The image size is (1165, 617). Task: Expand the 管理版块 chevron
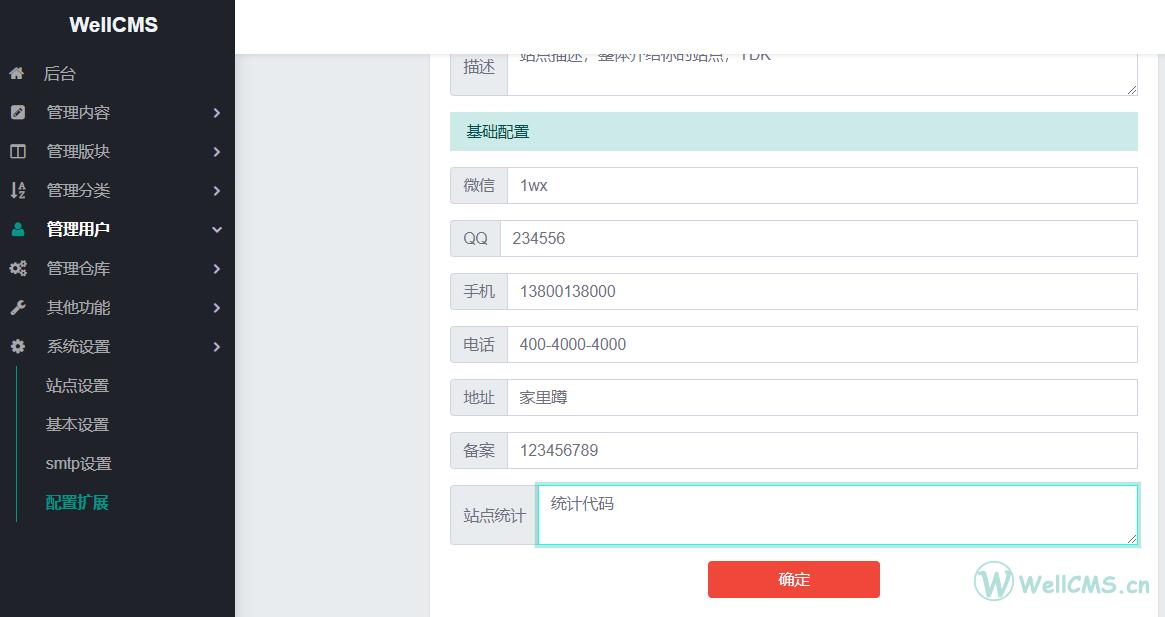tap(217, 152)
